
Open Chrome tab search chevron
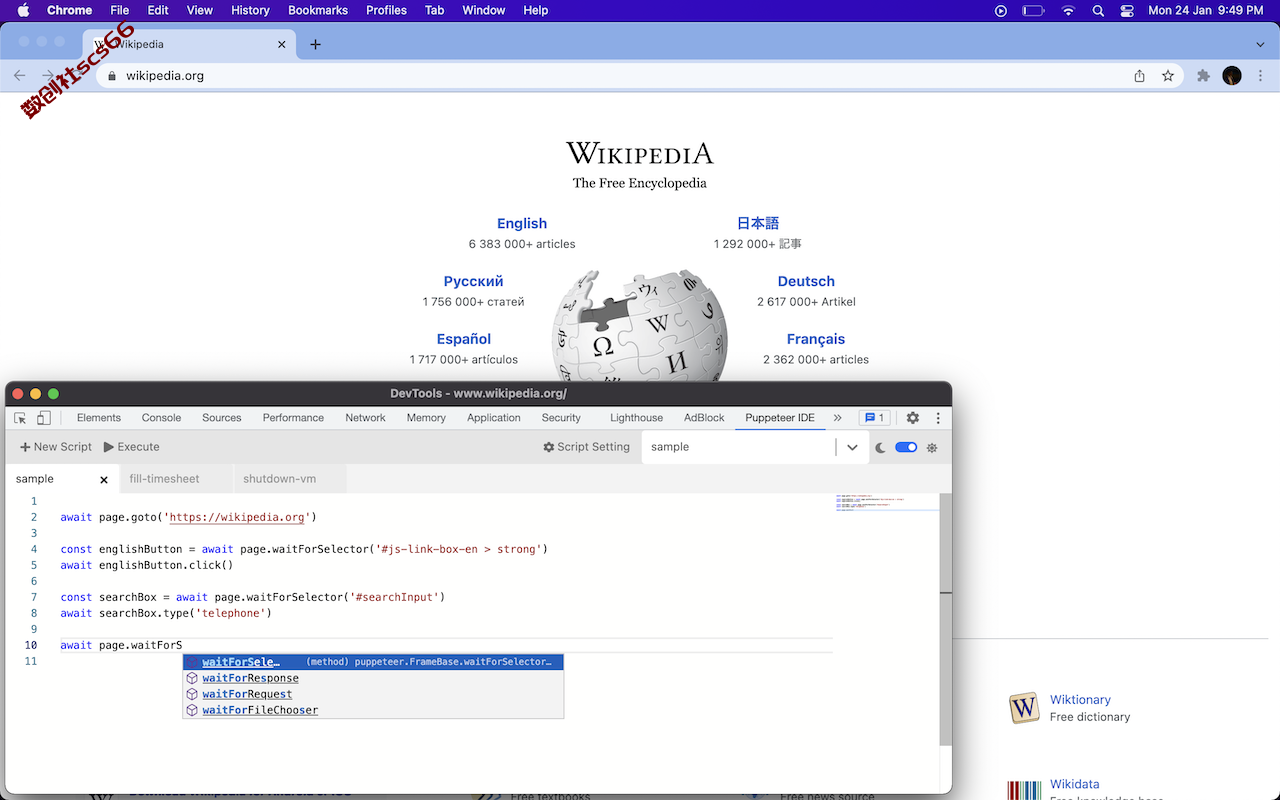pos(1260,44)
